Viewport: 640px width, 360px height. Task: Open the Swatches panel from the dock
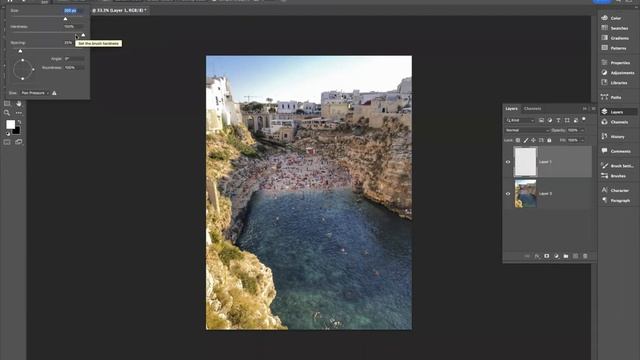tap(614, 28)
